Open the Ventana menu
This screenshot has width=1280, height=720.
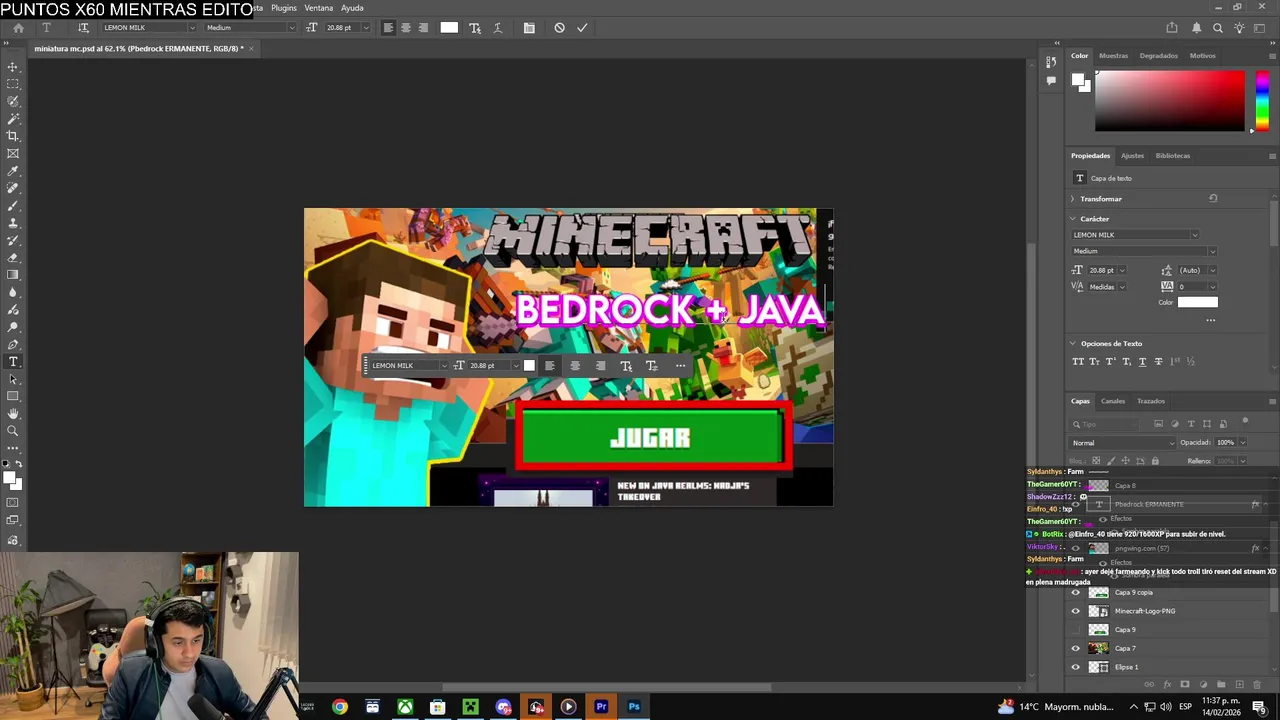click(318, 8)
